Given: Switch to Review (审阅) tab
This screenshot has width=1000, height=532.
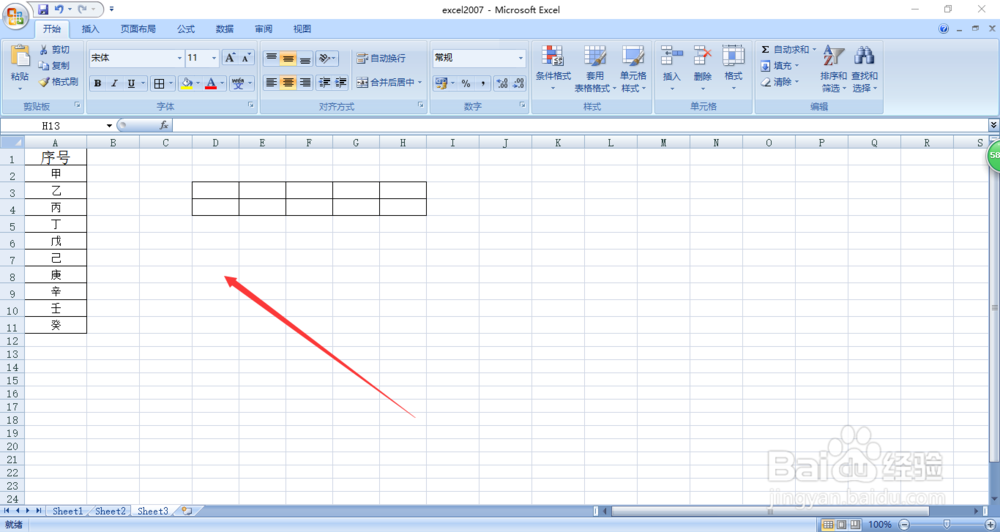Looking at the screenshot, I should click(263, 29).
